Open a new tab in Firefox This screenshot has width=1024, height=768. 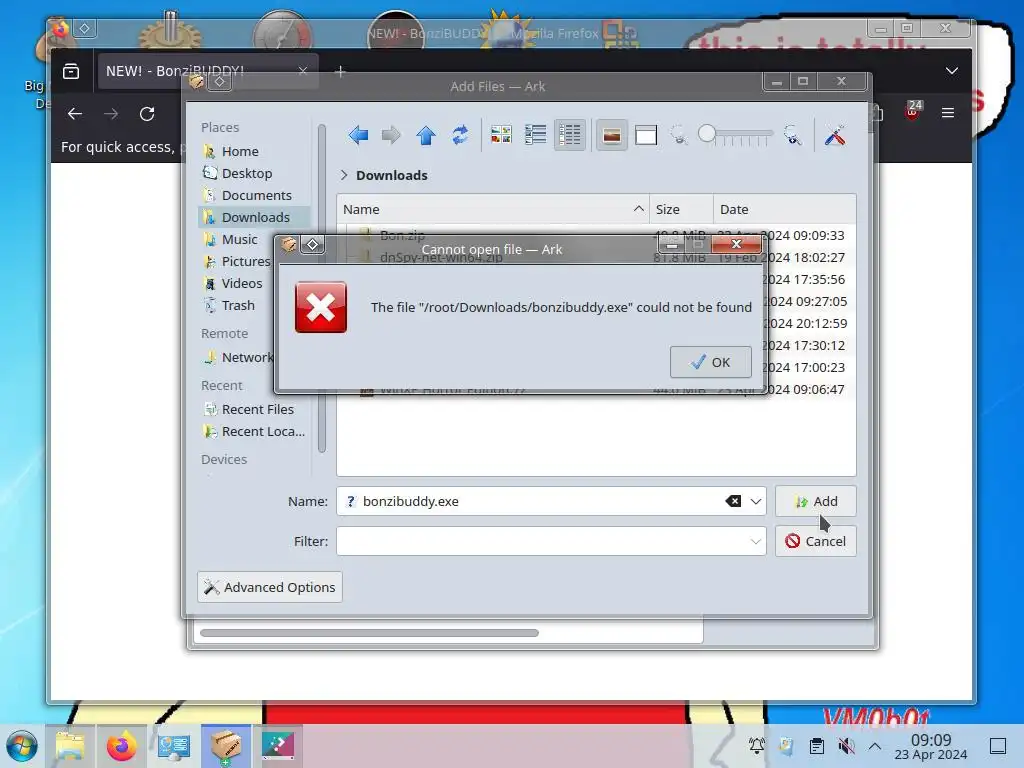340,72
